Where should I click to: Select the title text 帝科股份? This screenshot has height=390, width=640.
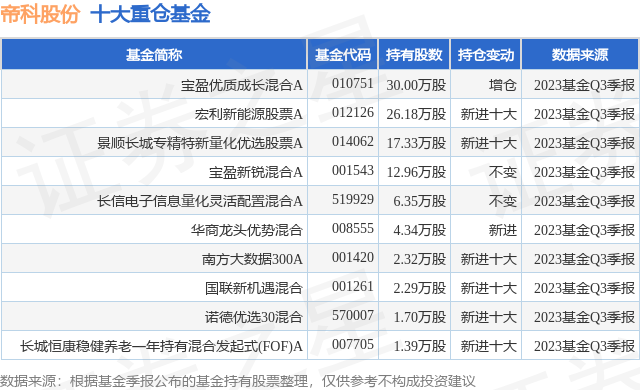click(40, 14)
